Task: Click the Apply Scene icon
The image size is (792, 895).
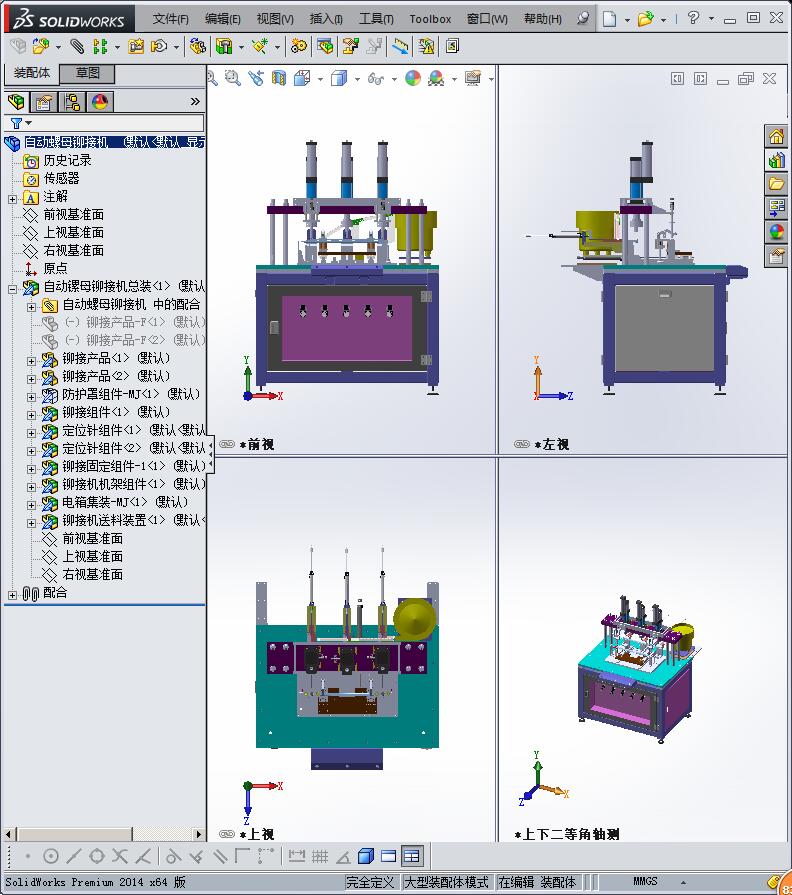Action: coord(437,78)
